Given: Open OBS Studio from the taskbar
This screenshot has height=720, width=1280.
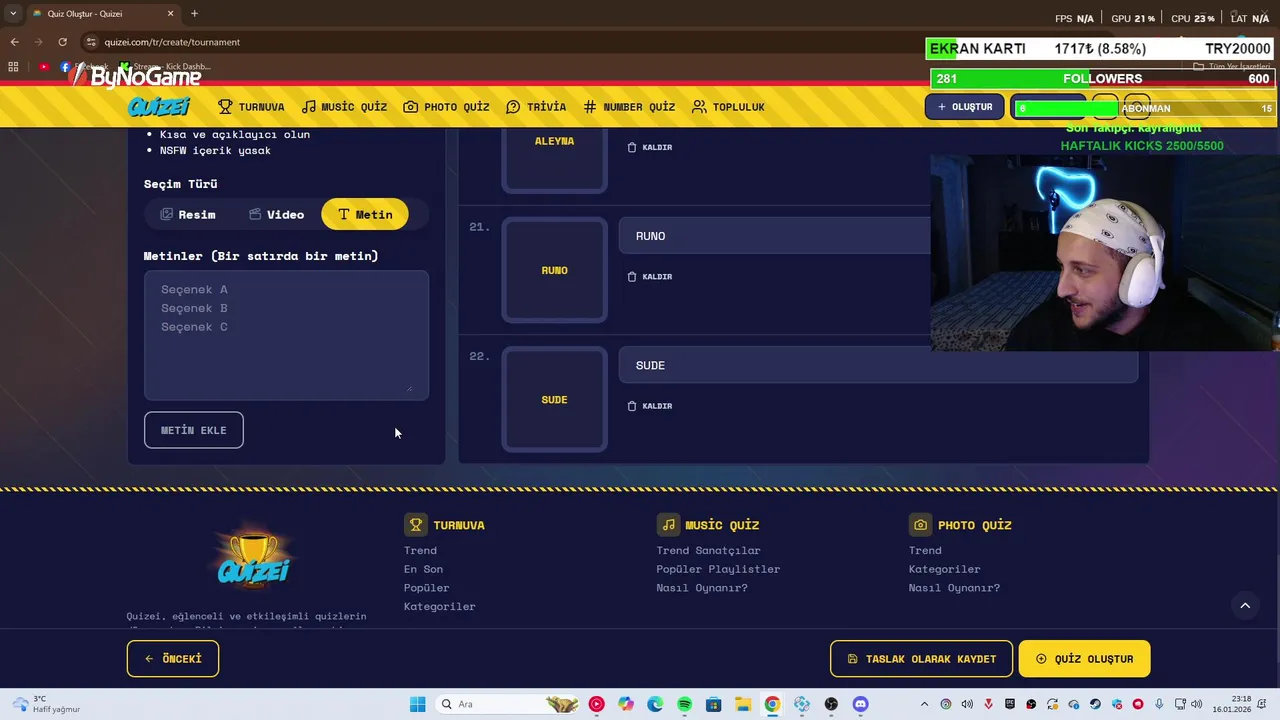Looking at the screenshot, I should 831,704.
